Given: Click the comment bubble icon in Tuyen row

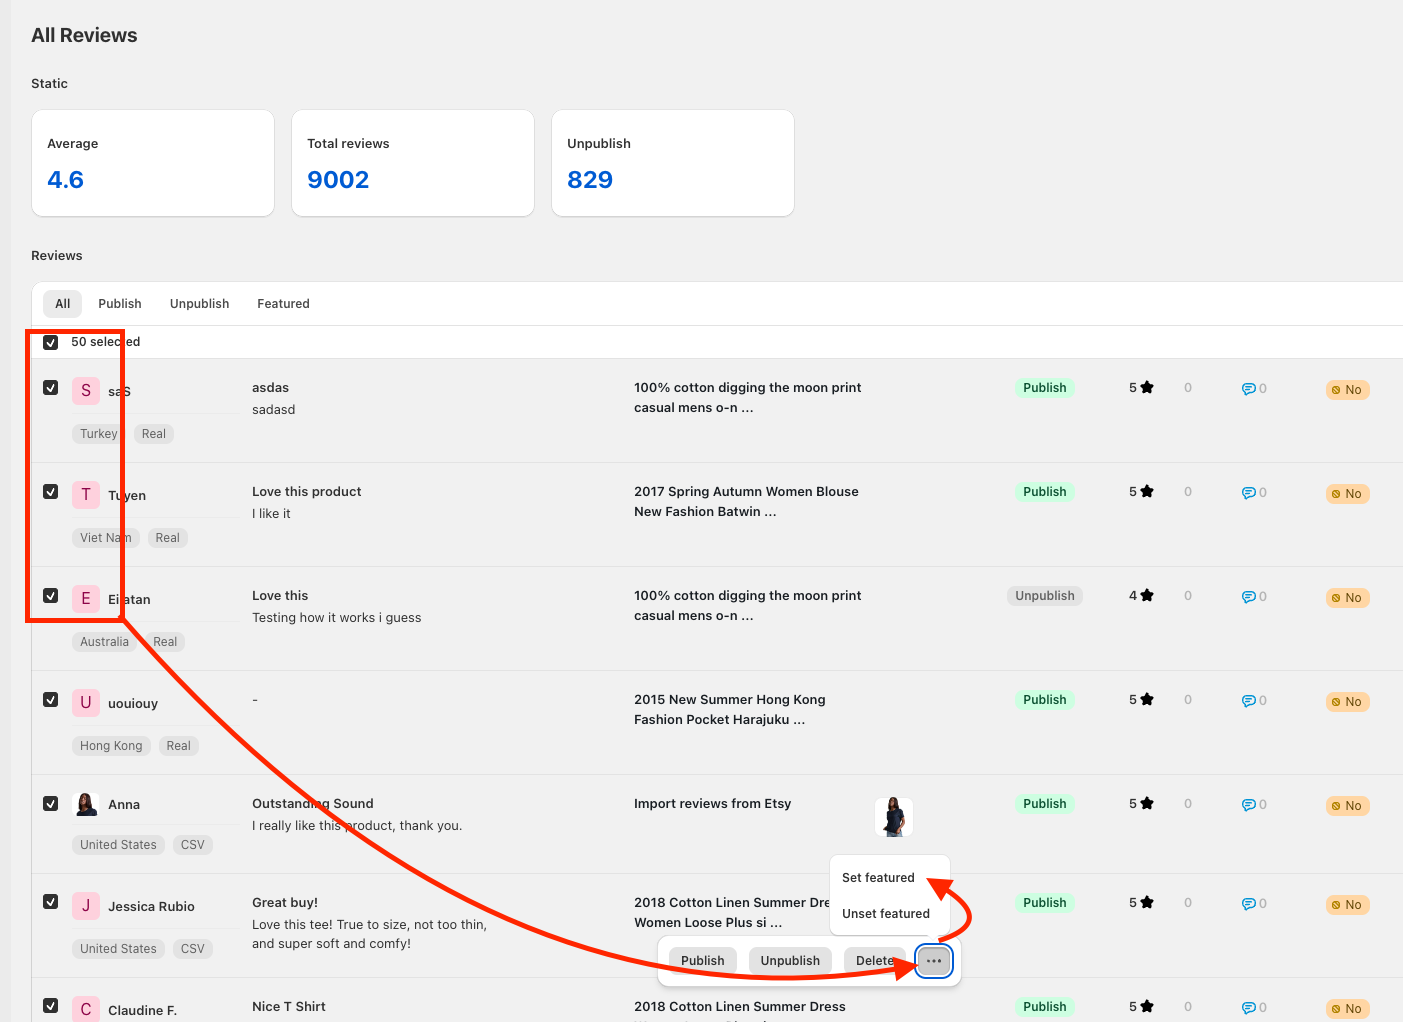Looking at the screenshot, I should coord(1249,493).
